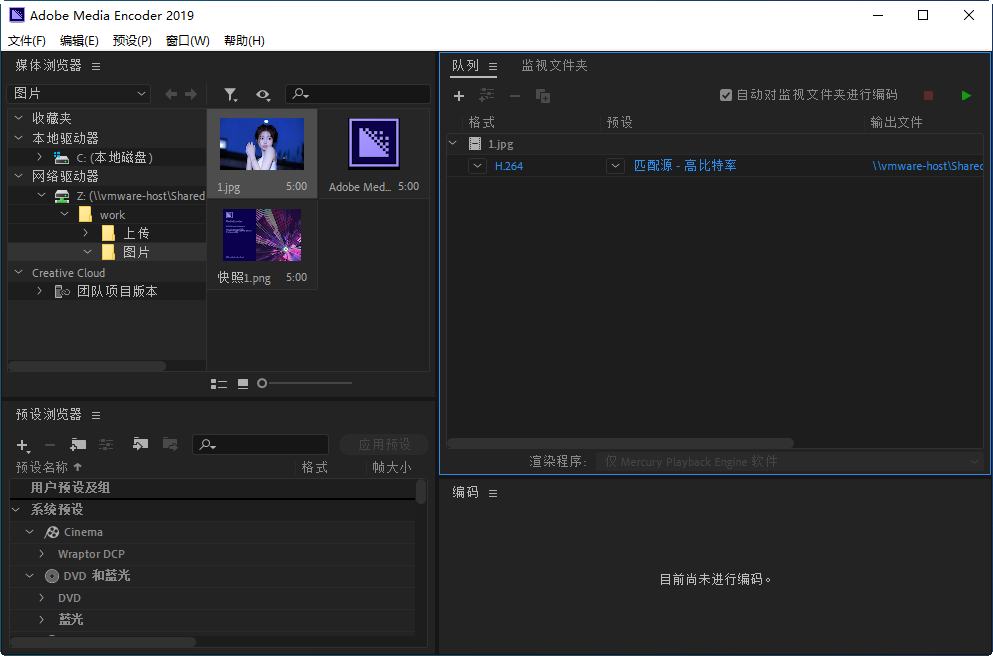The height and width of the screenshot is (656, 993).
Task: Click the H.264 format link
Action: point(509,166)
